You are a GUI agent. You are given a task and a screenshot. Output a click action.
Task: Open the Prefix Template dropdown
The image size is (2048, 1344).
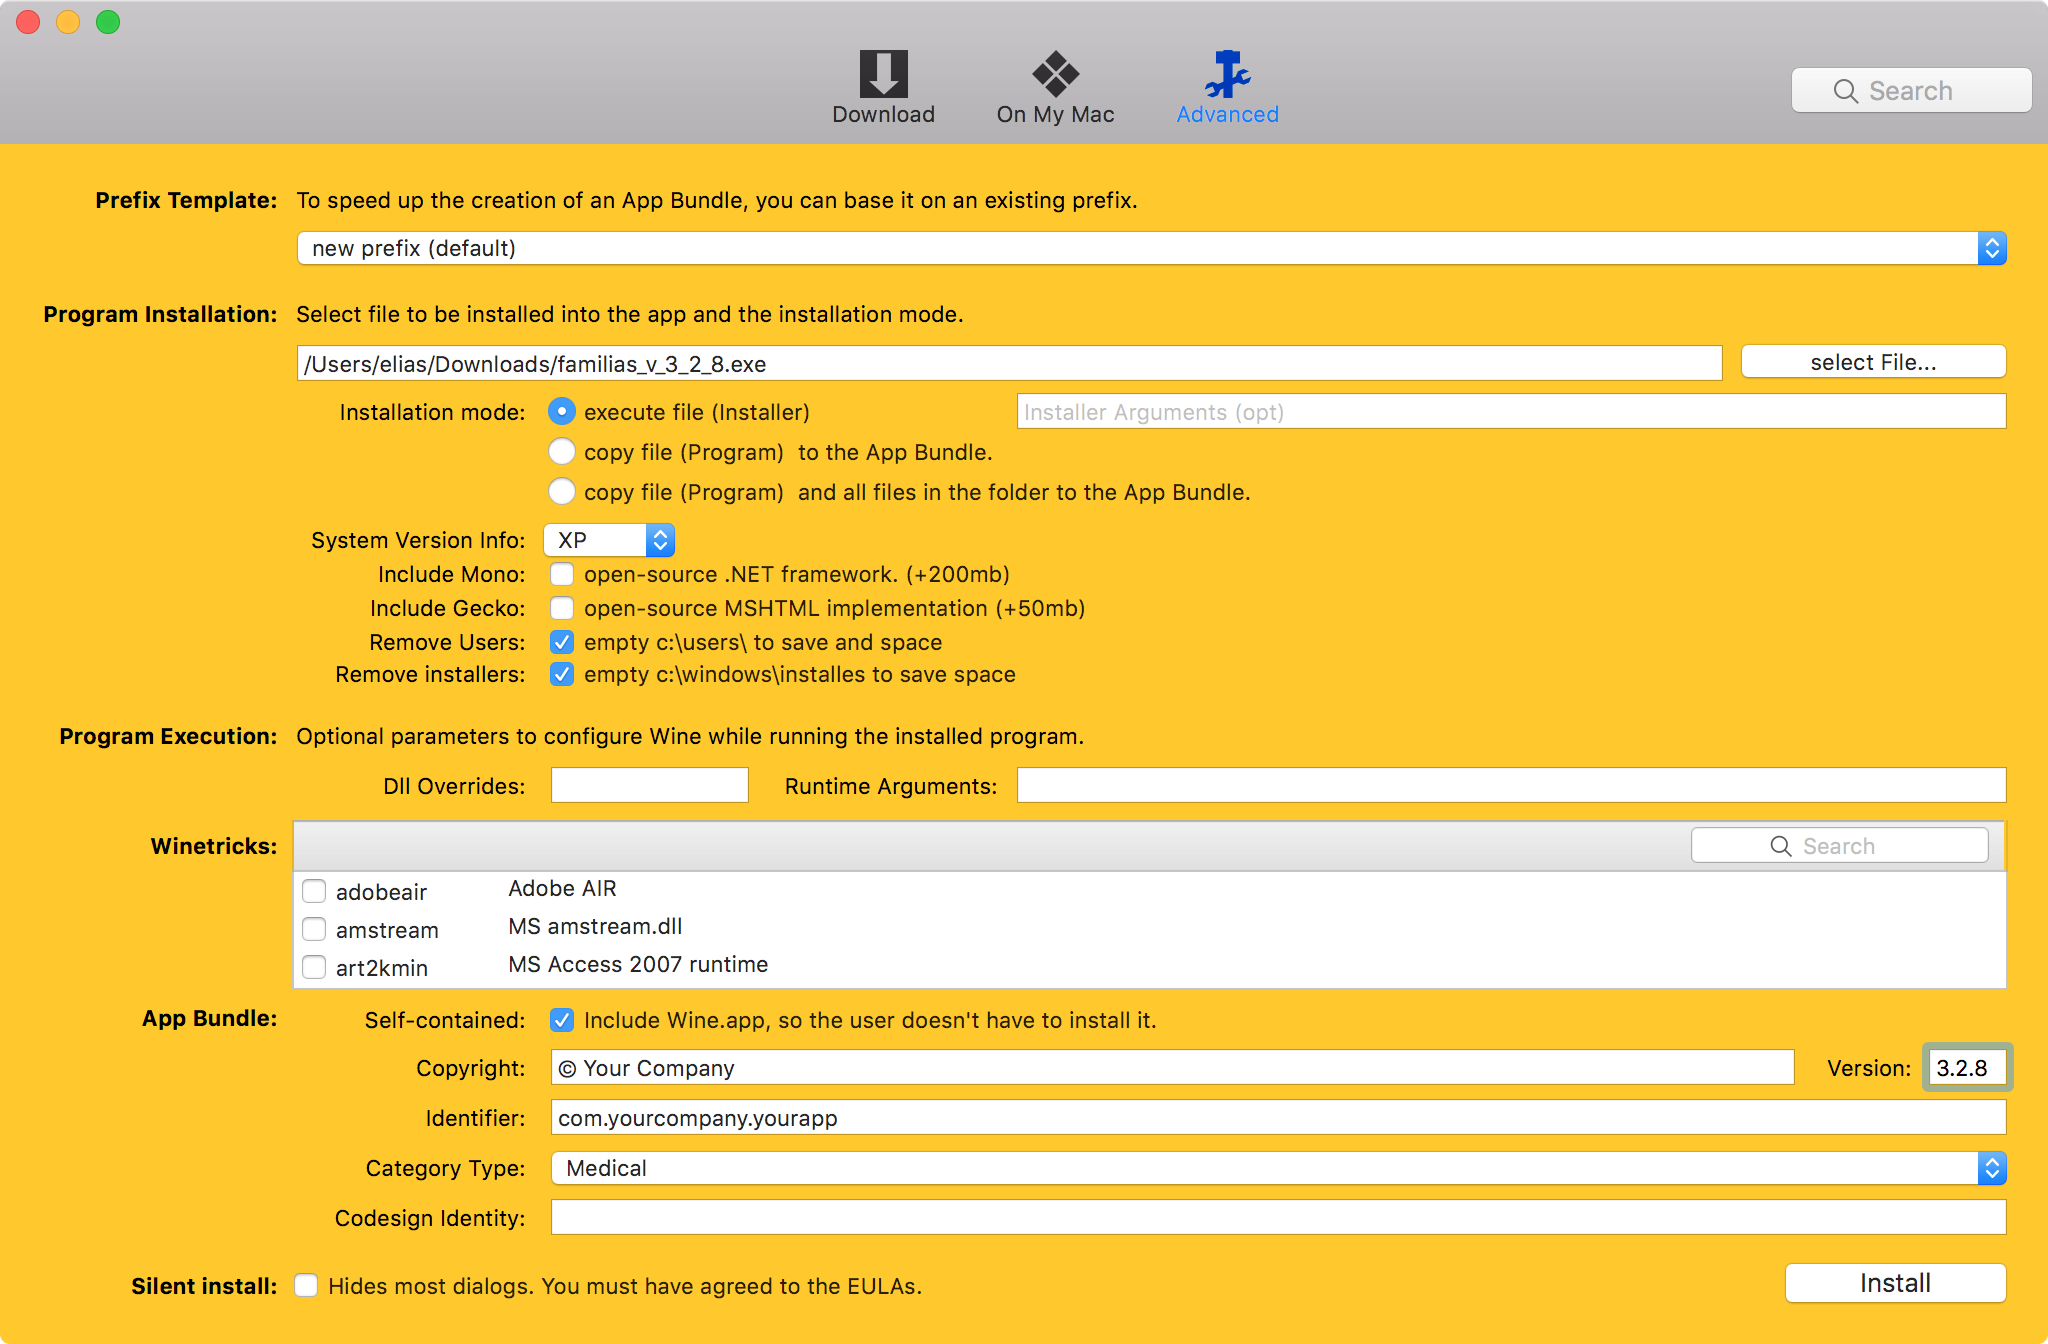(1991, 248)
